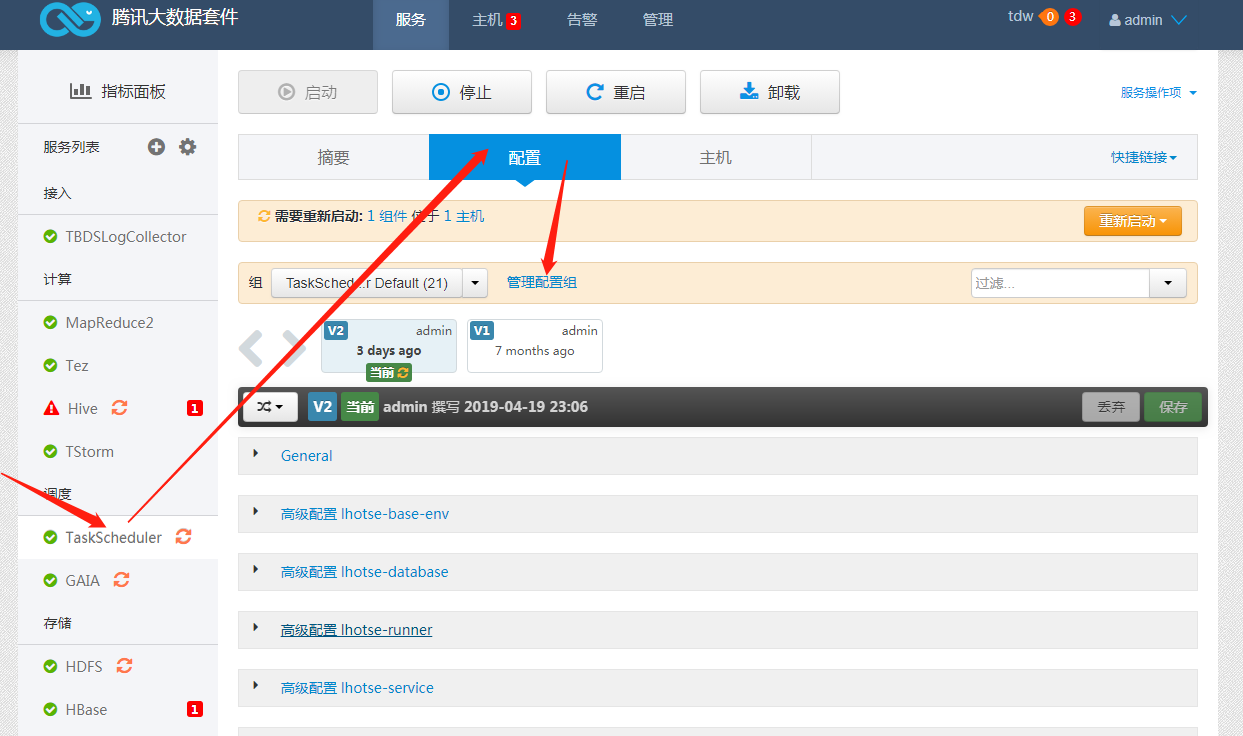Open the HDFS service name link
Screen dimensions: 1243x736
[84, 667]
